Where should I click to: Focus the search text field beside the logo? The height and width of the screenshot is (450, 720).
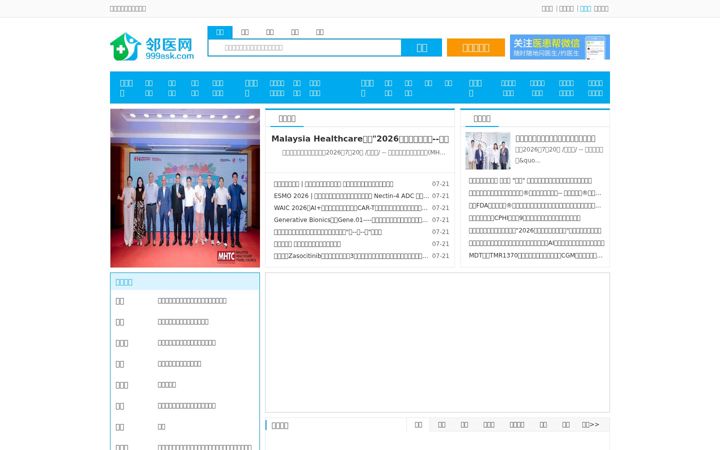point(304,48)
